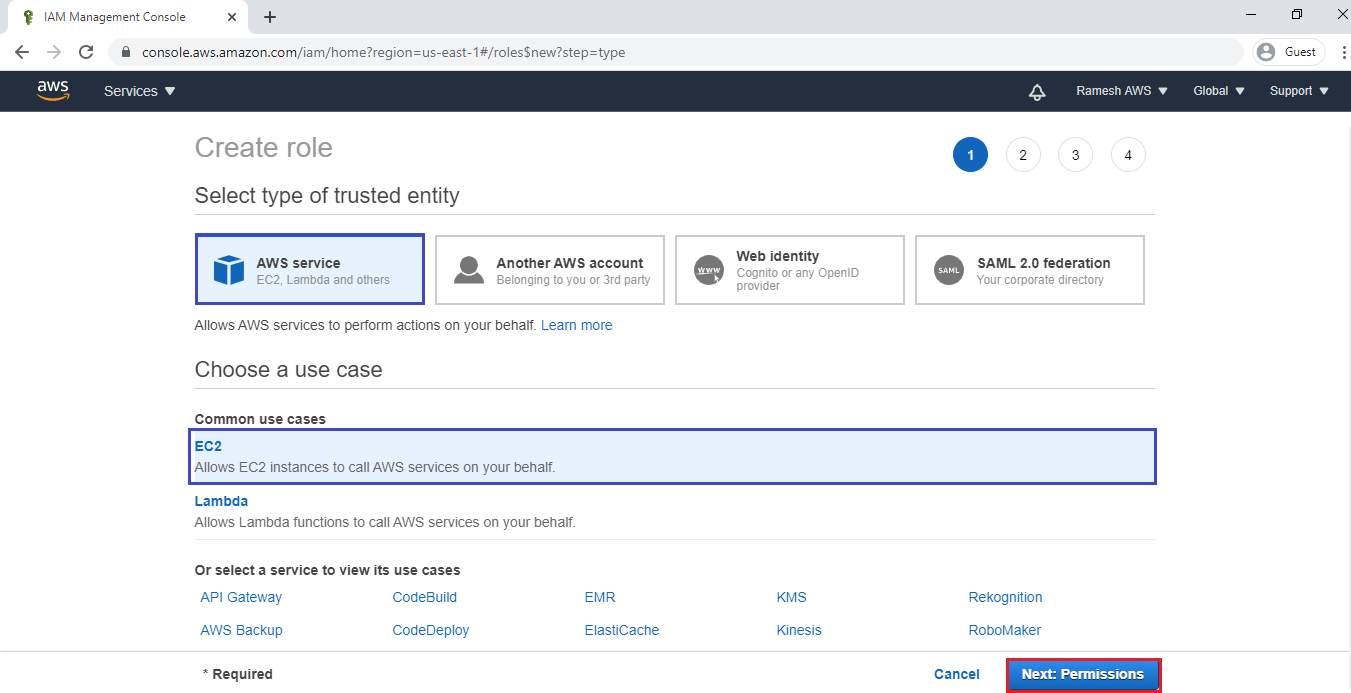Jump to step 4 indicator

[x=1128, y=155]
